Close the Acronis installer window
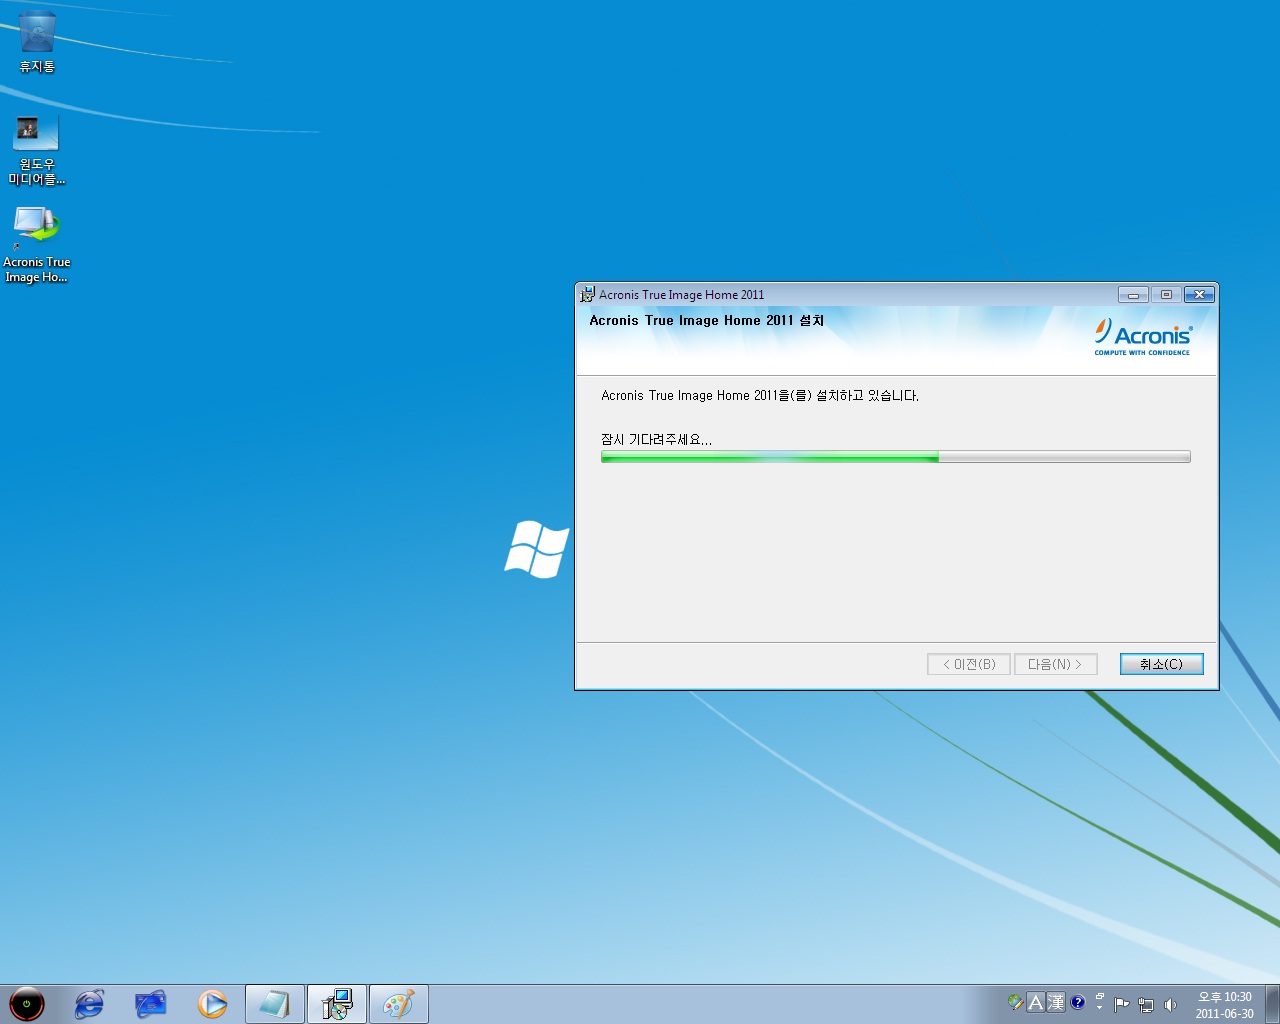 (1199, 294)
